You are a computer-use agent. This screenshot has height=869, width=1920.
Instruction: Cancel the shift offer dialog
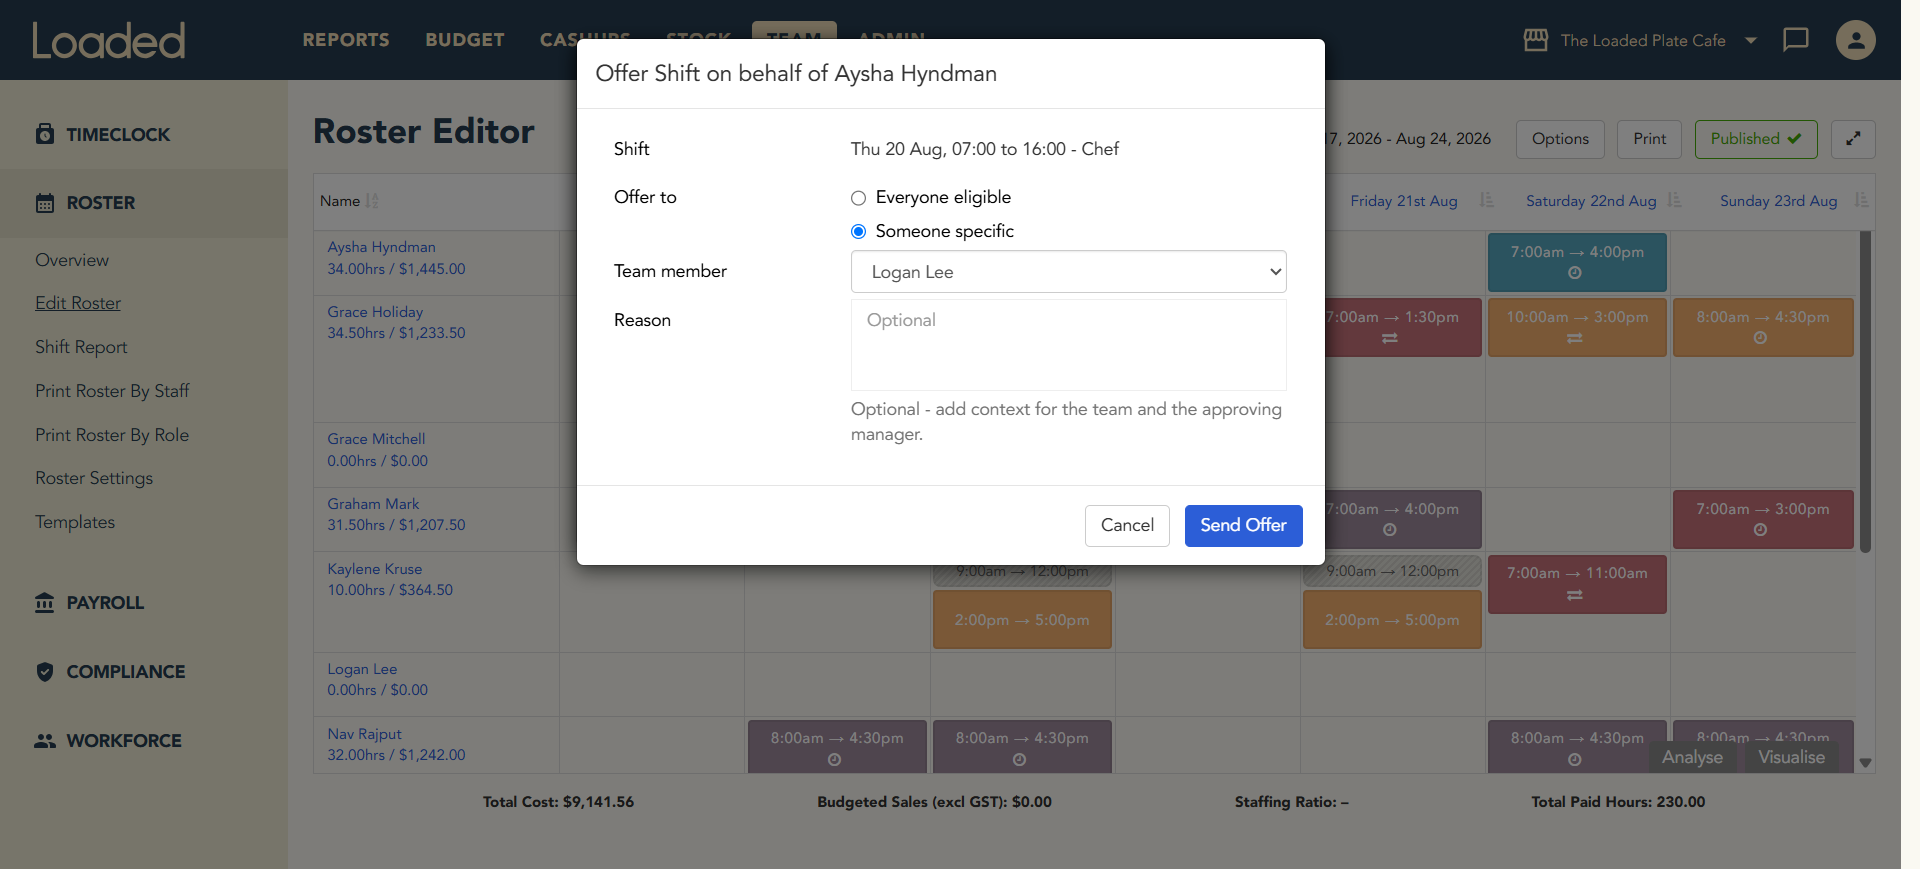(x=1127, y=526)
